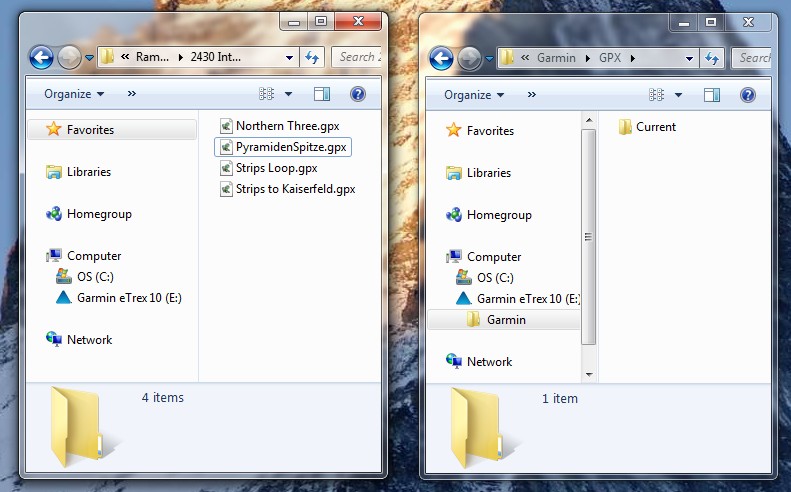Viewport: 791px width, 492px height.
Task: Click the navigation pane scrollbar in right window
Action: (x=589, y=240)
